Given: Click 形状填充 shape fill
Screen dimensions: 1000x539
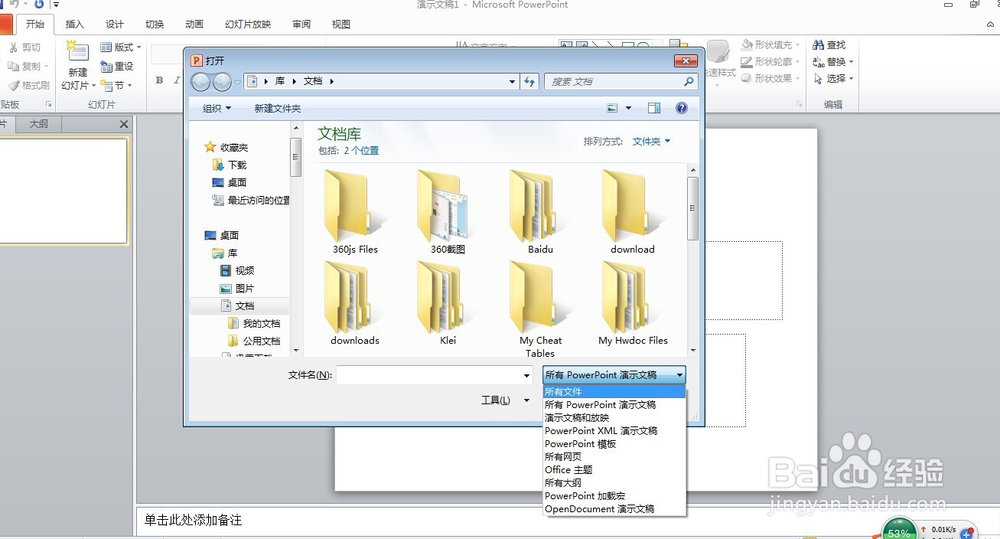Looking at the screenshot, I should tap(770, 45).
